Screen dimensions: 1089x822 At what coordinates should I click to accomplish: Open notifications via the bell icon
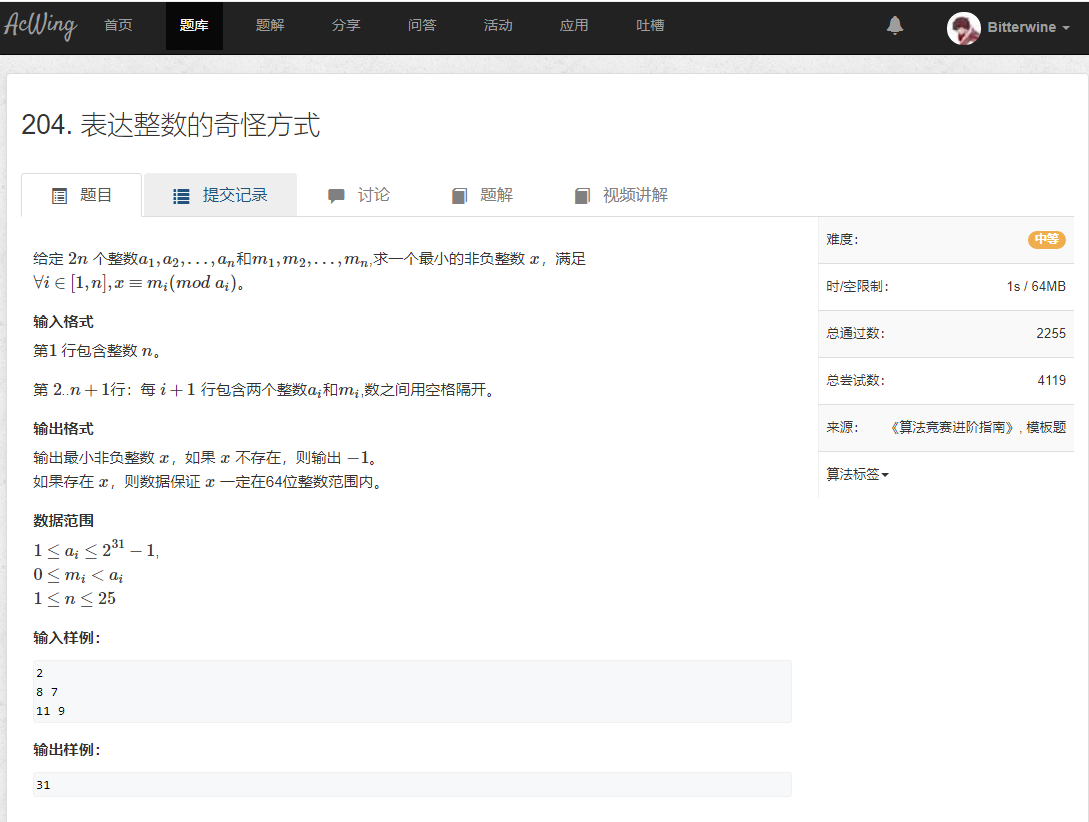coord(894,28)
